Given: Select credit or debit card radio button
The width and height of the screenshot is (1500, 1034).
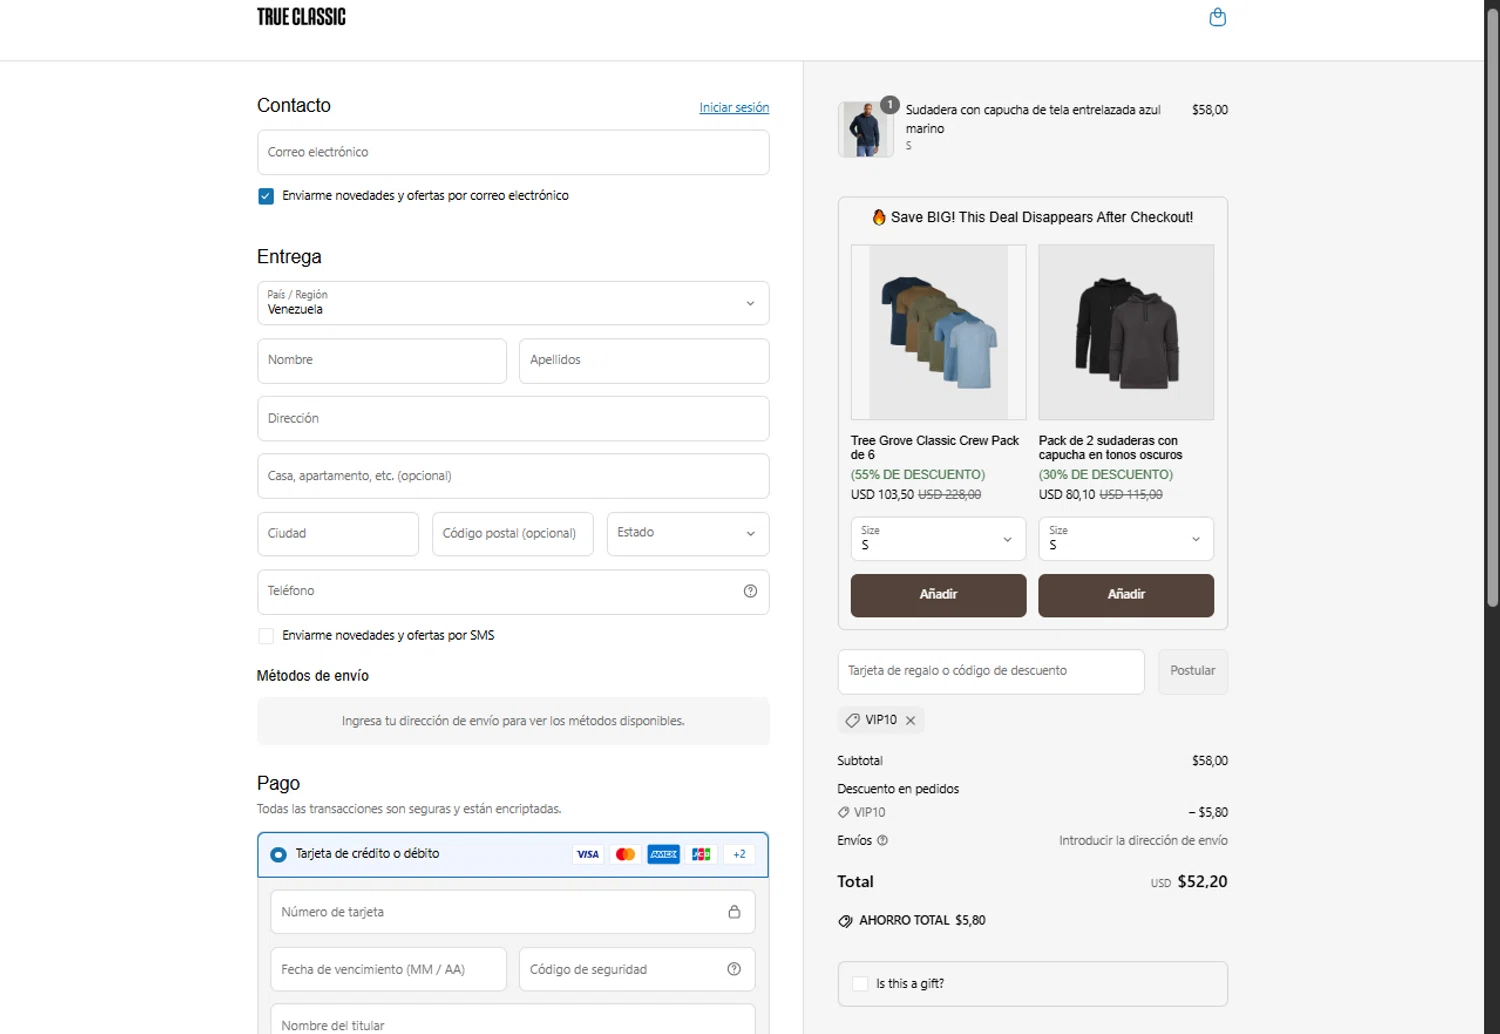Looking at the screenshot, I should 278,854.
